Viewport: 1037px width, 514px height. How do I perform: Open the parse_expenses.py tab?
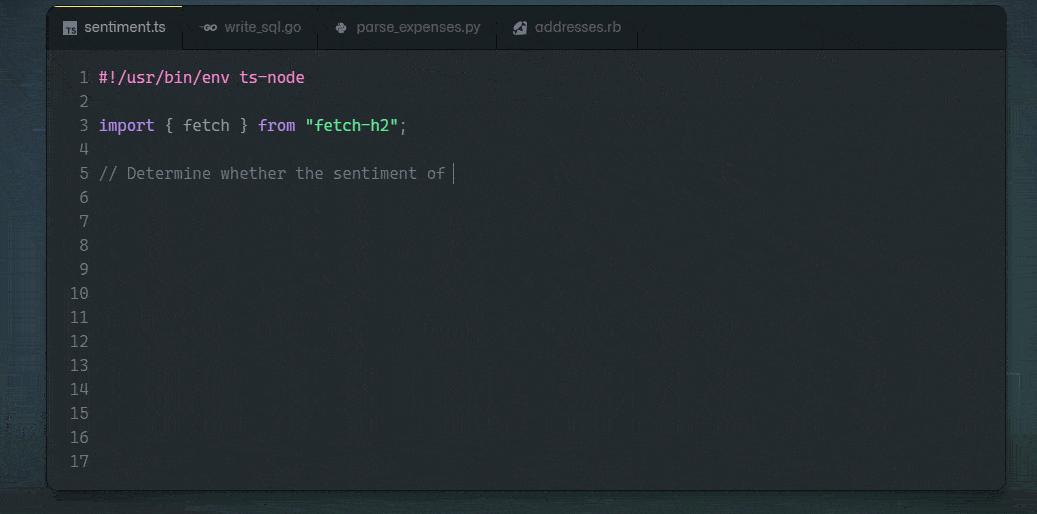pos(407,28)
